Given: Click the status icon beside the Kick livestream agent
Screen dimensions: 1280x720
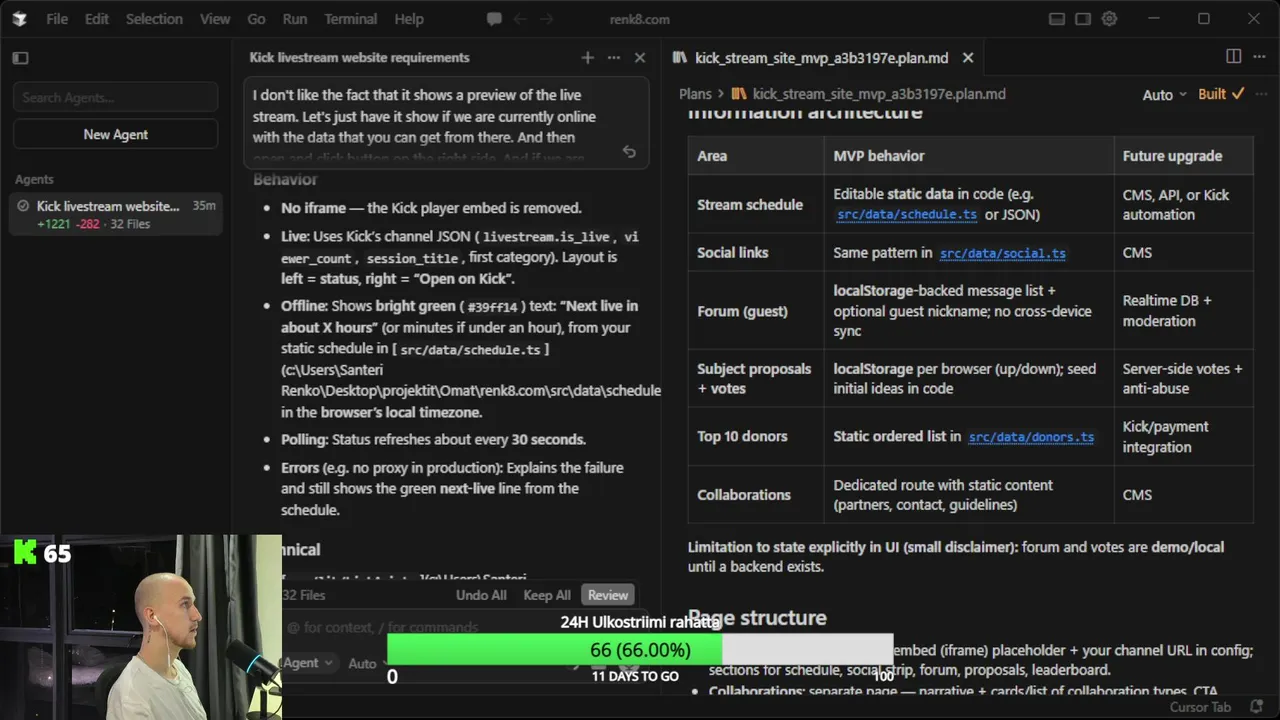Looking at the screenshot, I should (23, 206).
